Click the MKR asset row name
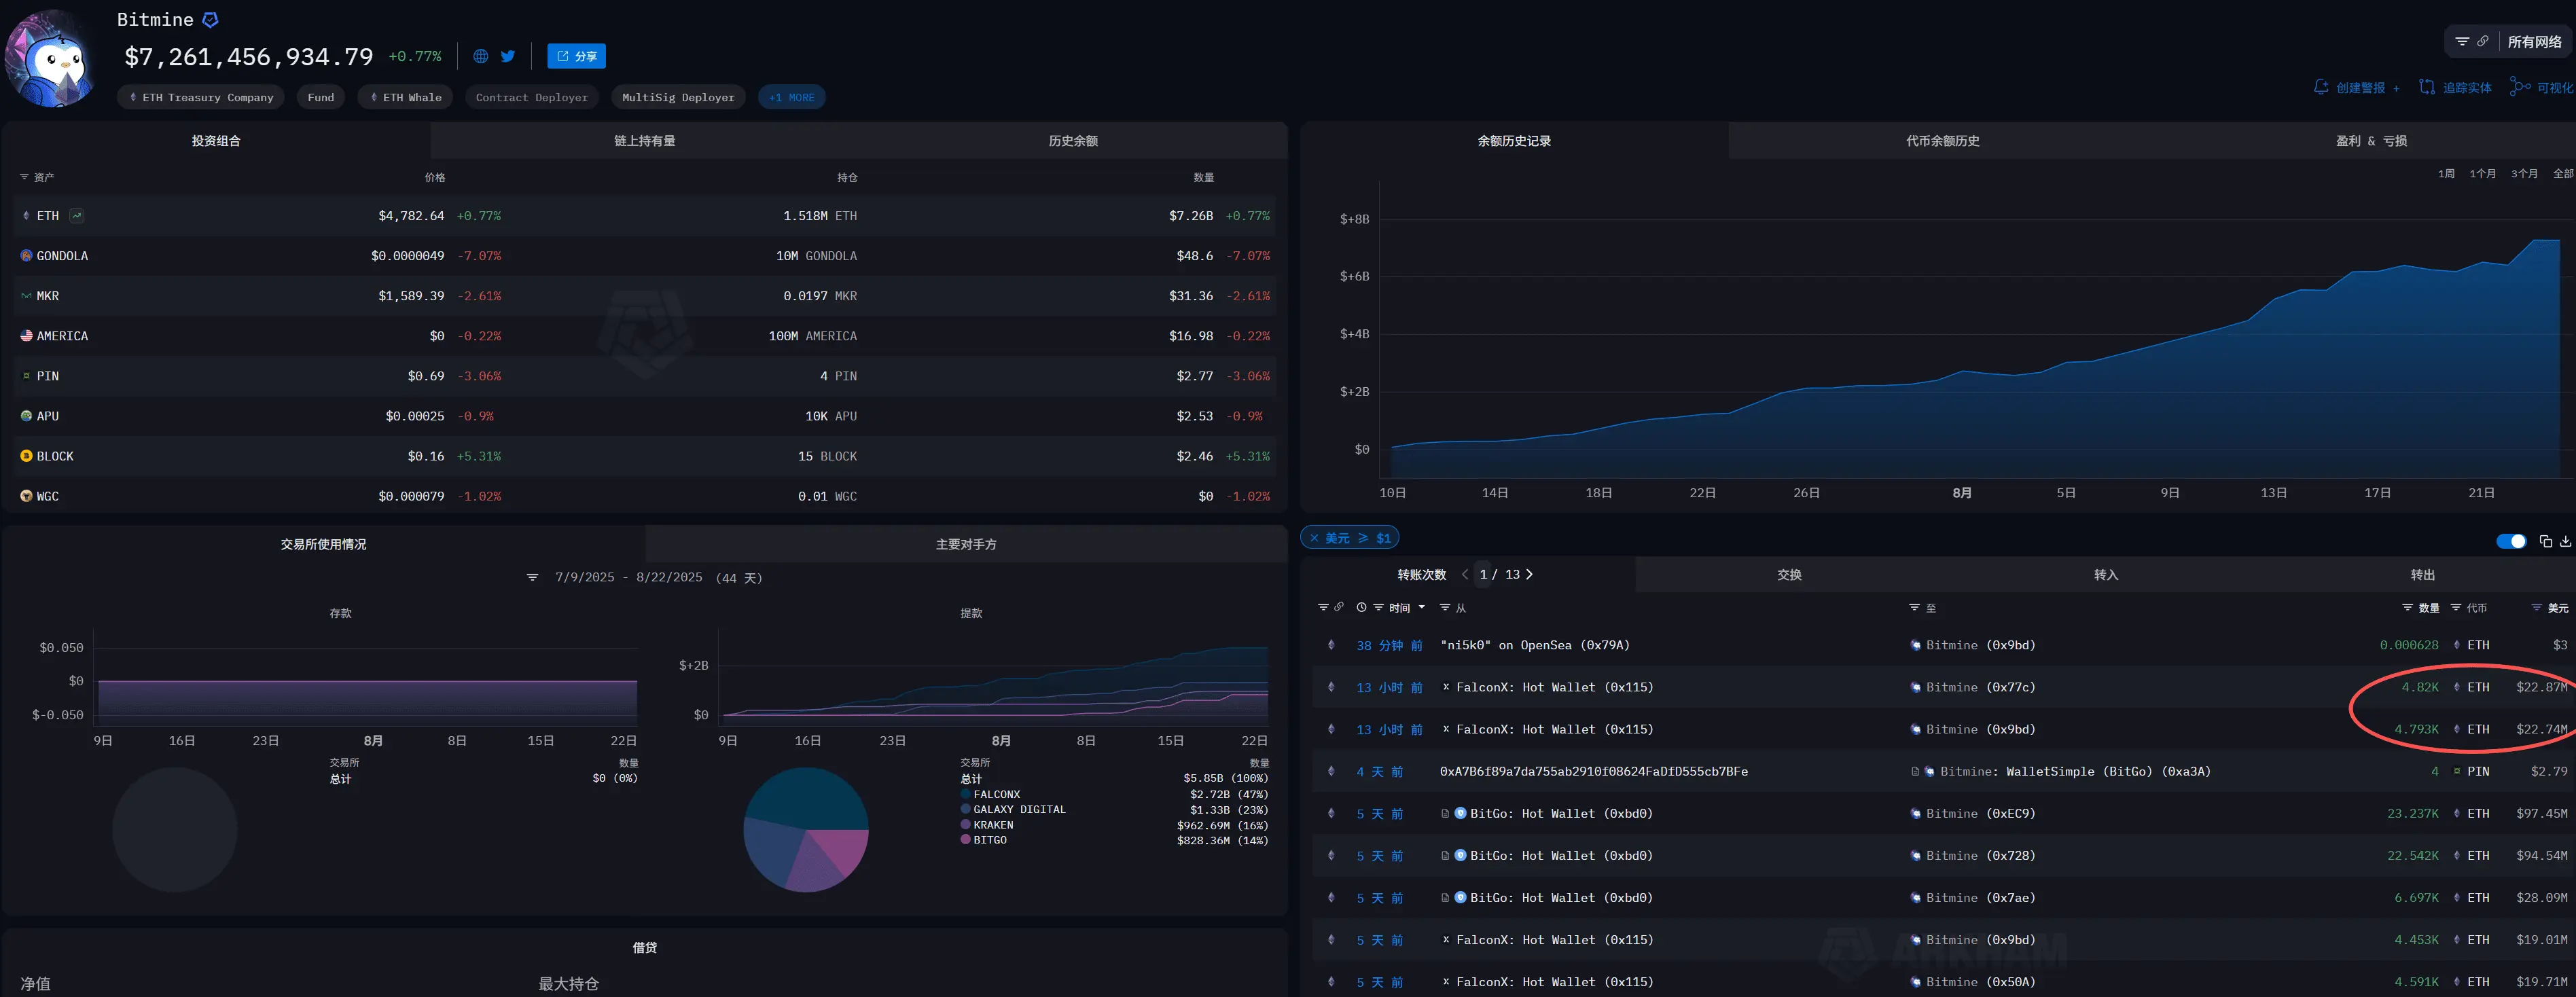The width and height of the screenshot is (2576, 997). coord(48,295)
